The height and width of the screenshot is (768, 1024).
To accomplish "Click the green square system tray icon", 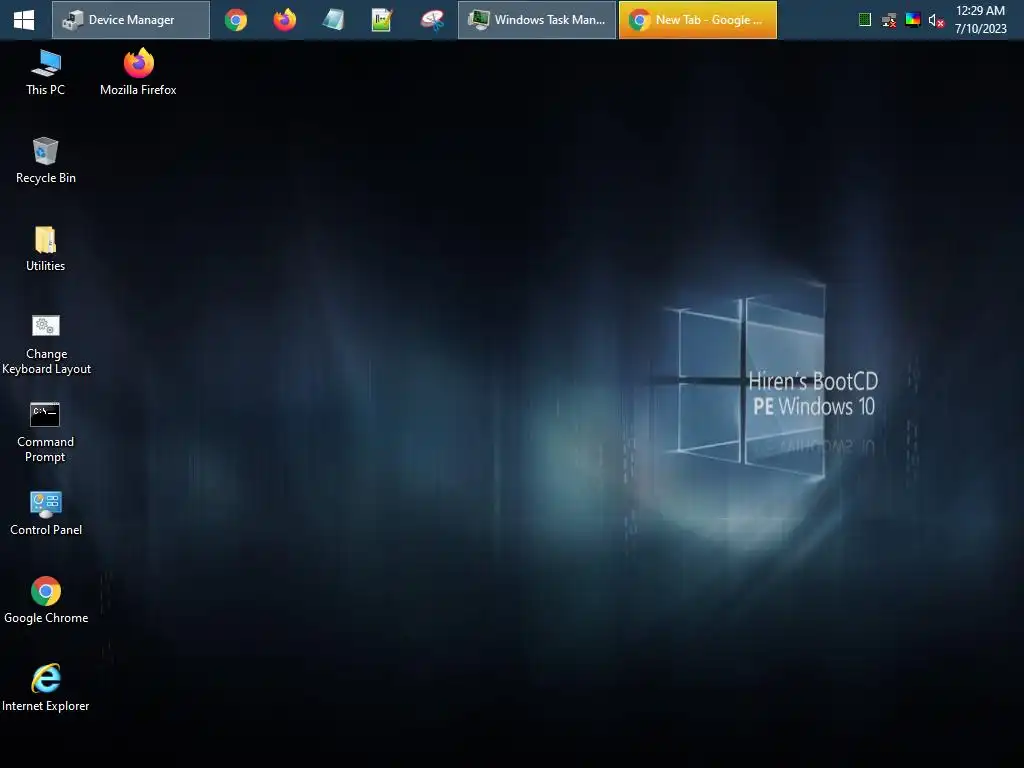I will [x=865, y=20].
